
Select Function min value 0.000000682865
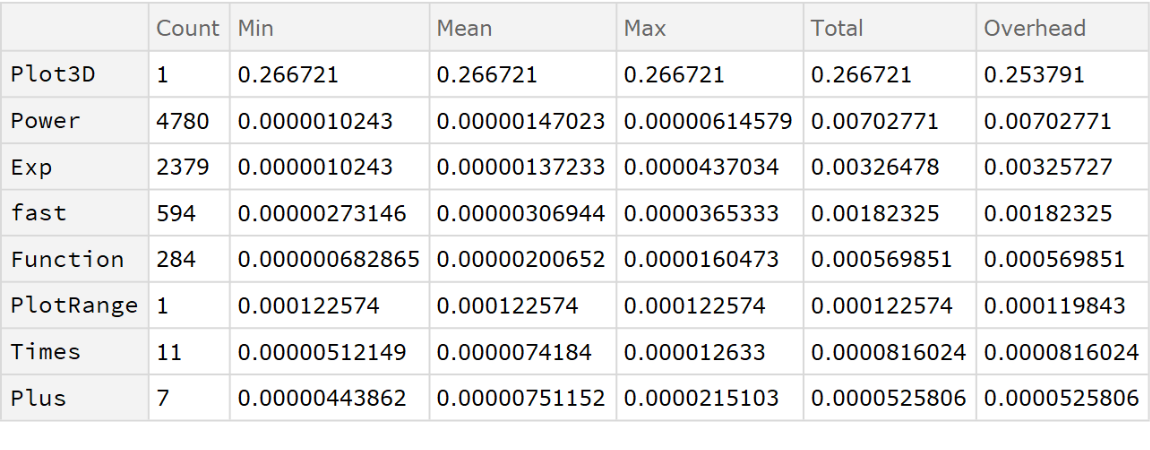pos(327,259)
